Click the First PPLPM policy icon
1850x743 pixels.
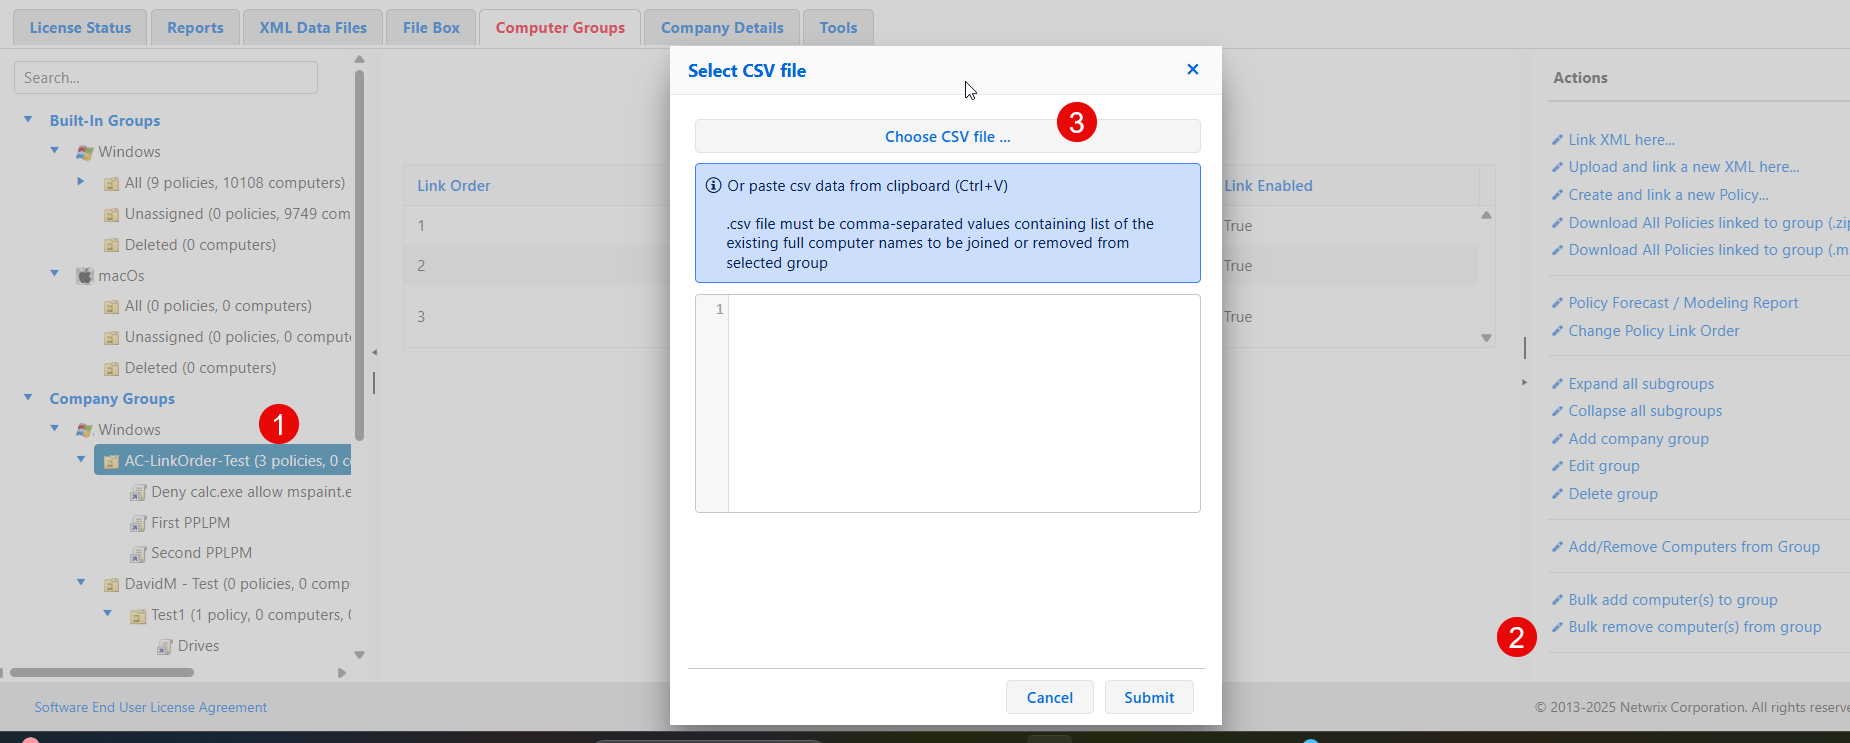tap(138, 523)
